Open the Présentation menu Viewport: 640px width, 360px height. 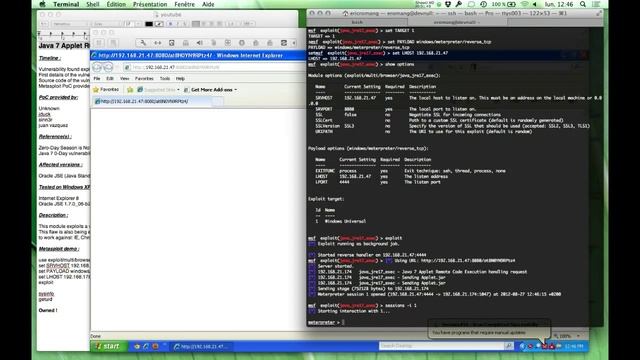[x=150, y=4]
